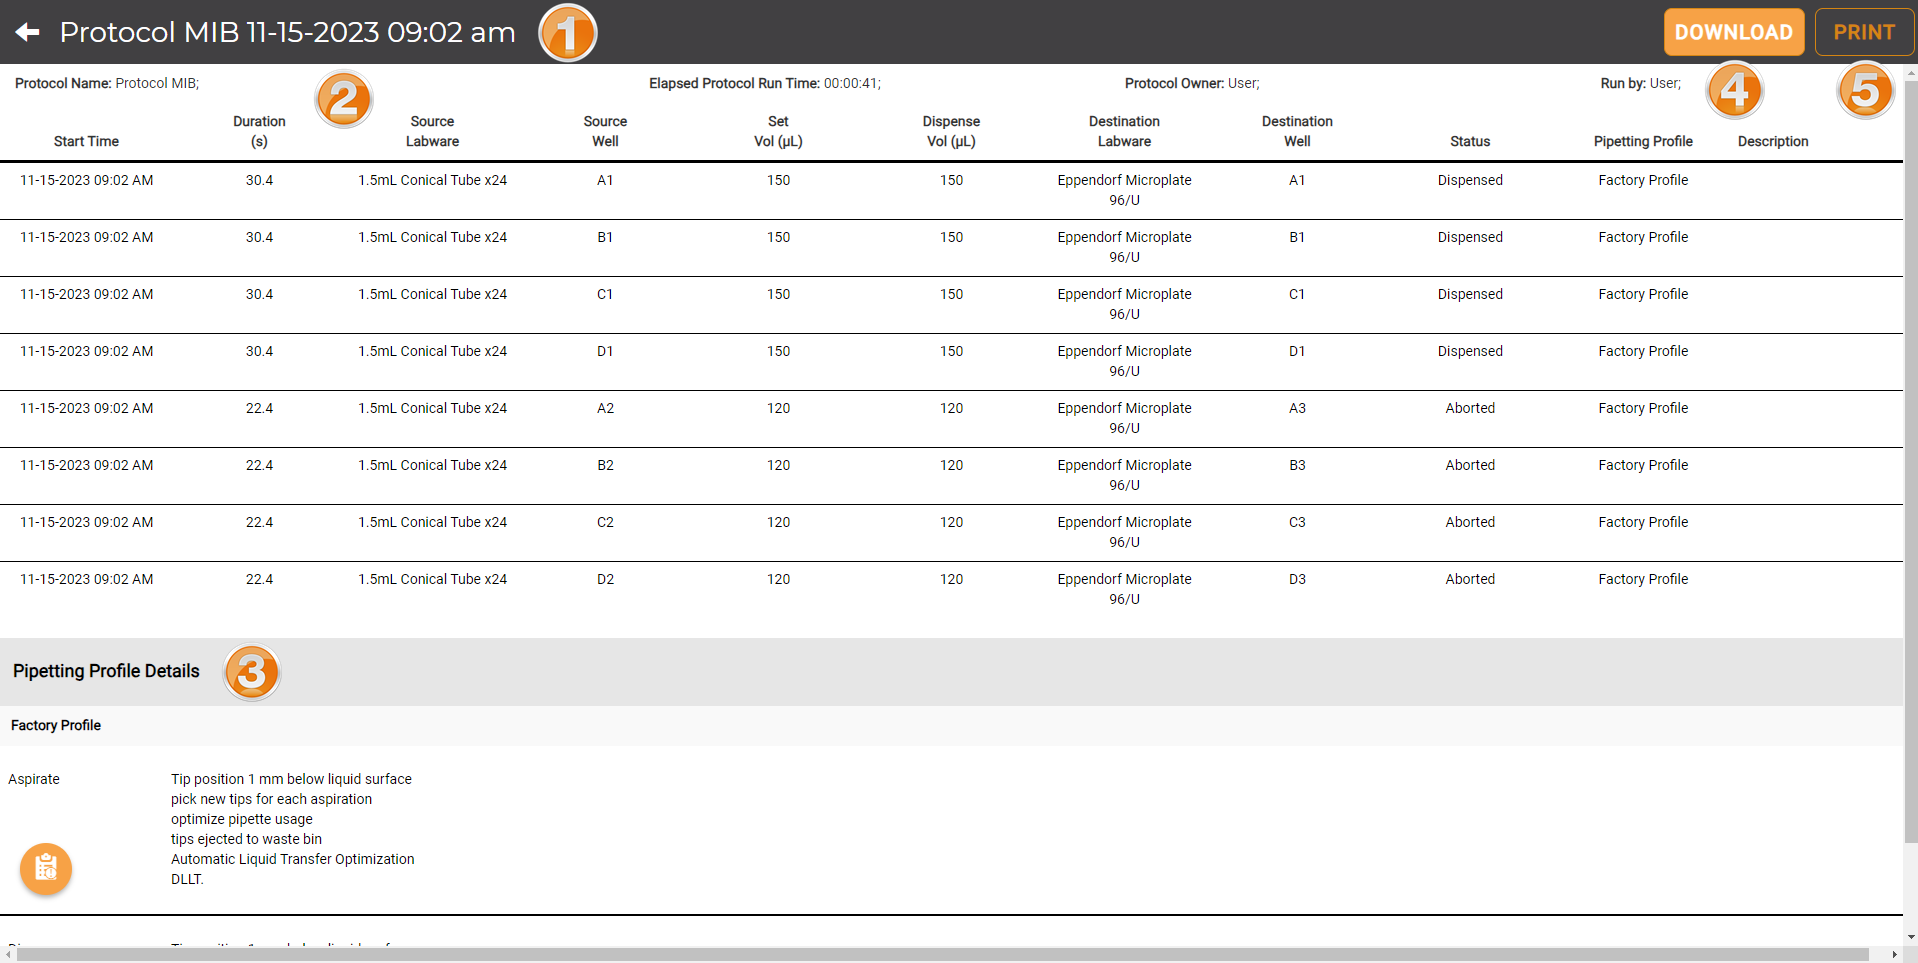
Task: Click the horizontal scrollbar right arrow
Action: (1894, 955)
